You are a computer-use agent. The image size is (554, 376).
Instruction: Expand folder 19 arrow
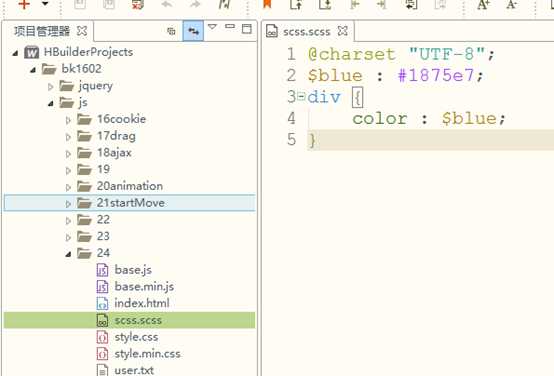(68, 170)
